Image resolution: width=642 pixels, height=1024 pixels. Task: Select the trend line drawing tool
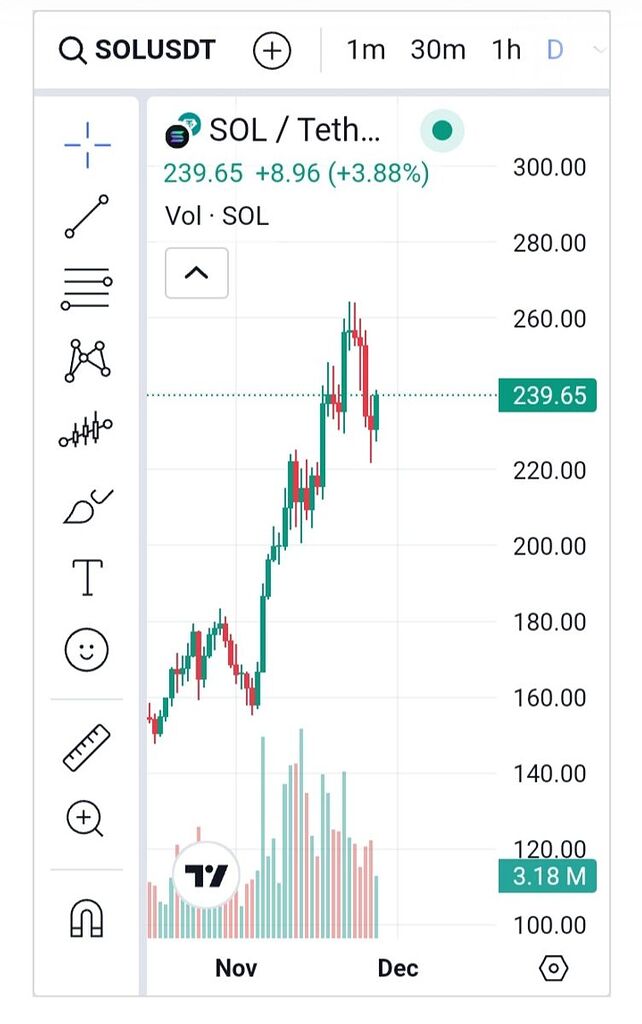[x=87, y=216]
